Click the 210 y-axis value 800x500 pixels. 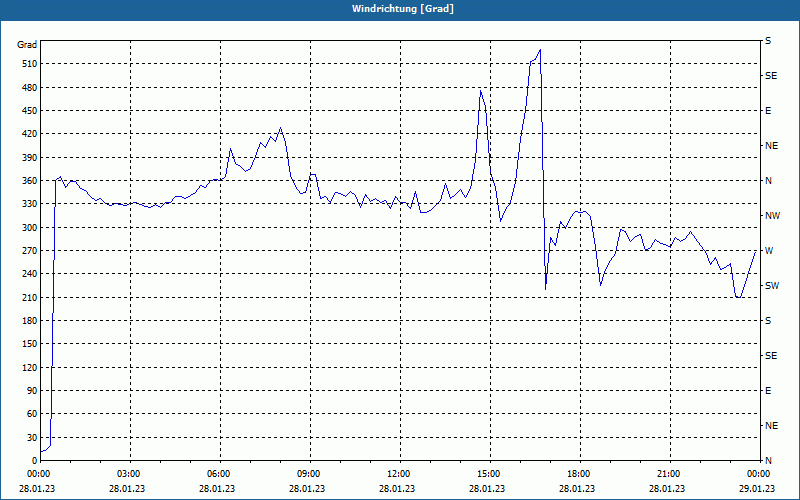[x=30, y=297]
